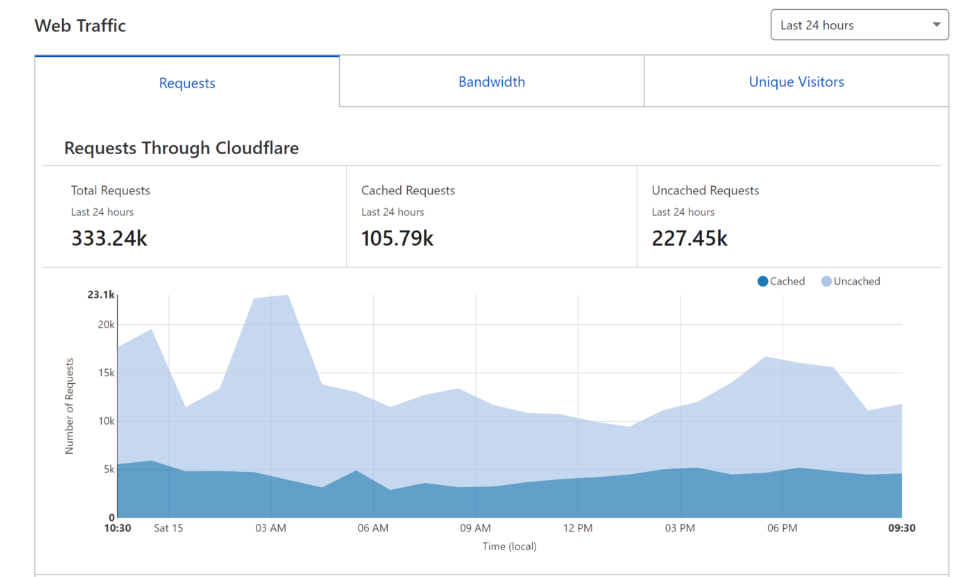
Task: Click the light blue Uncached legend dot
Action: 826,282
